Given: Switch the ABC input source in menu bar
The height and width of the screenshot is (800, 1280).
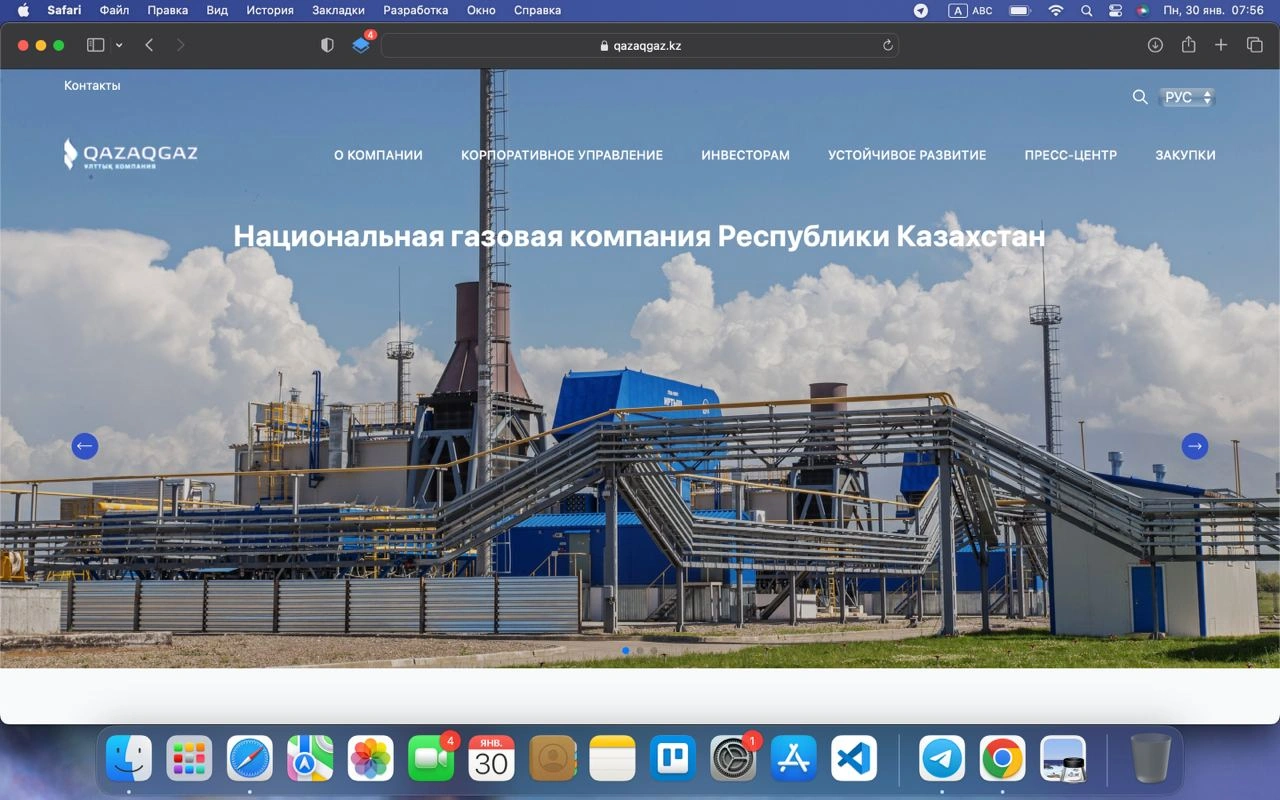Looking at the screenshot, I should point(970,11).
